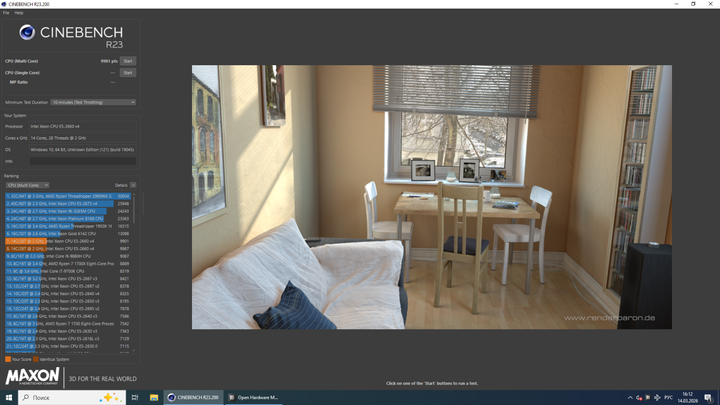Viewport: 720px width, 405px height.
Task: Select rank 16 Xeon E5-2695 v2 row
Action: pyautogui.click(x=68, y=309)
